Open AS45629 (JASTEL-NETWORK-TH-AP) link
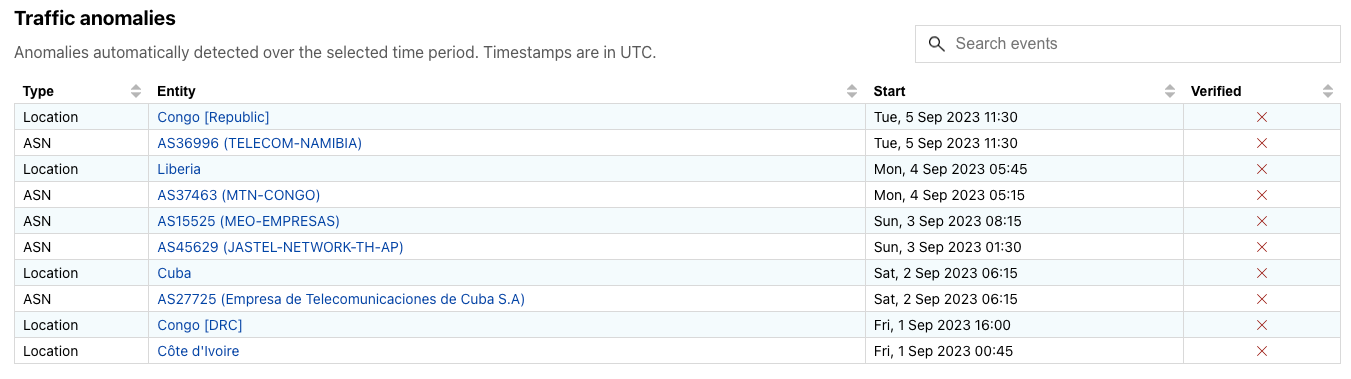Viewport: 1351px width, 379px height. pyautogui.click(x=280, y=247)
